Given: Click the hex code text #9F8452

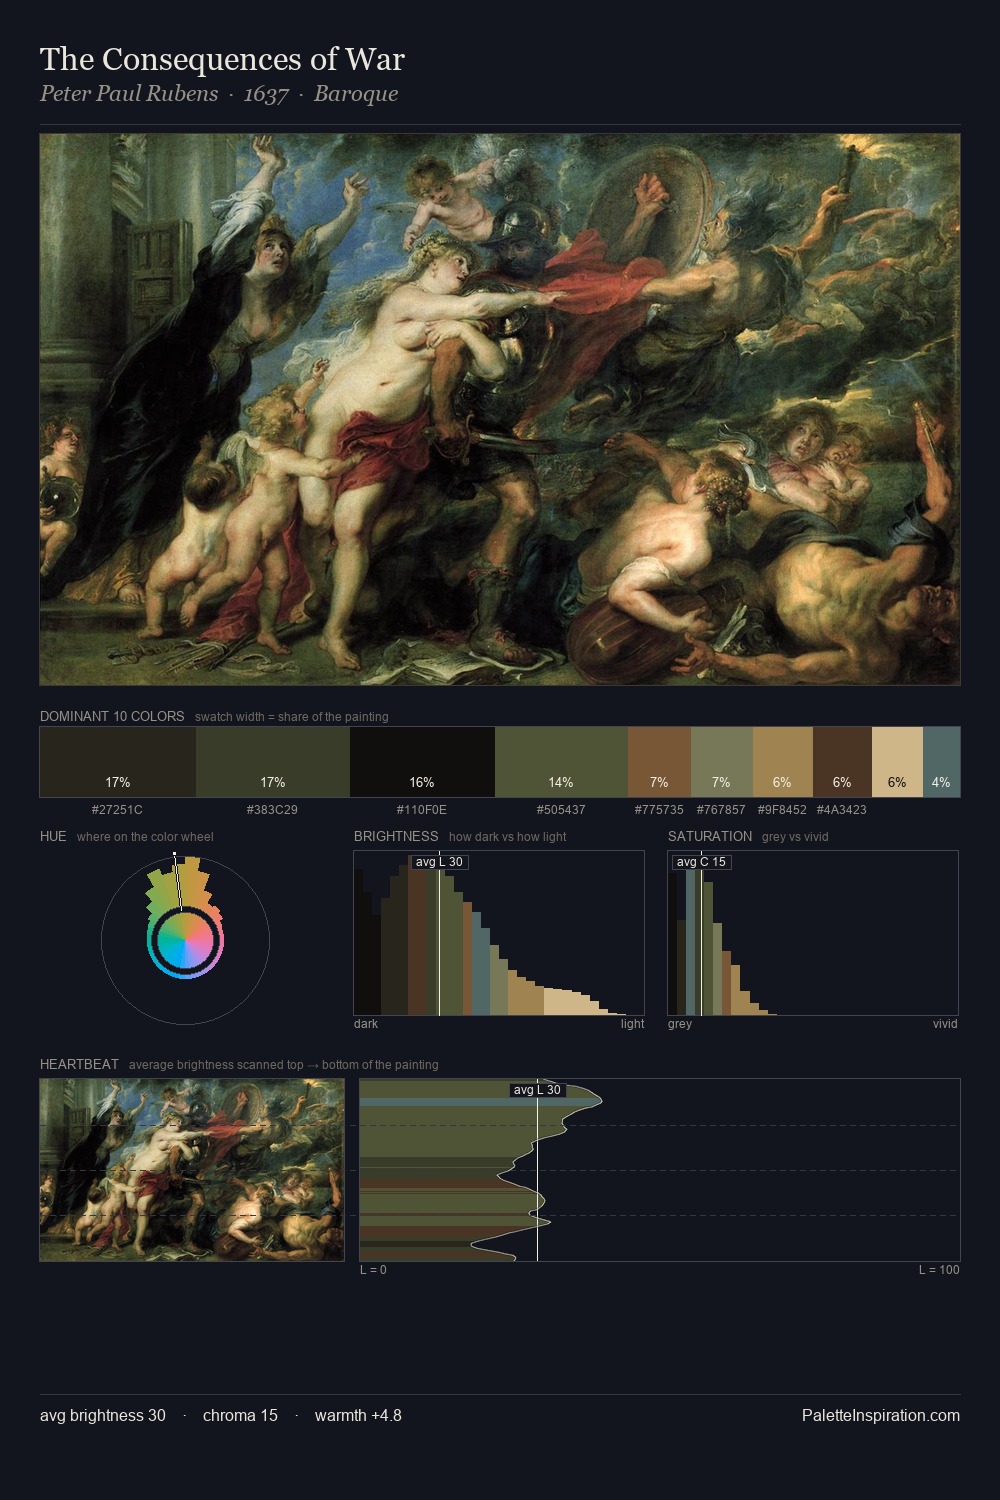Looking at the screenshot, I should (x=782, y=810).
